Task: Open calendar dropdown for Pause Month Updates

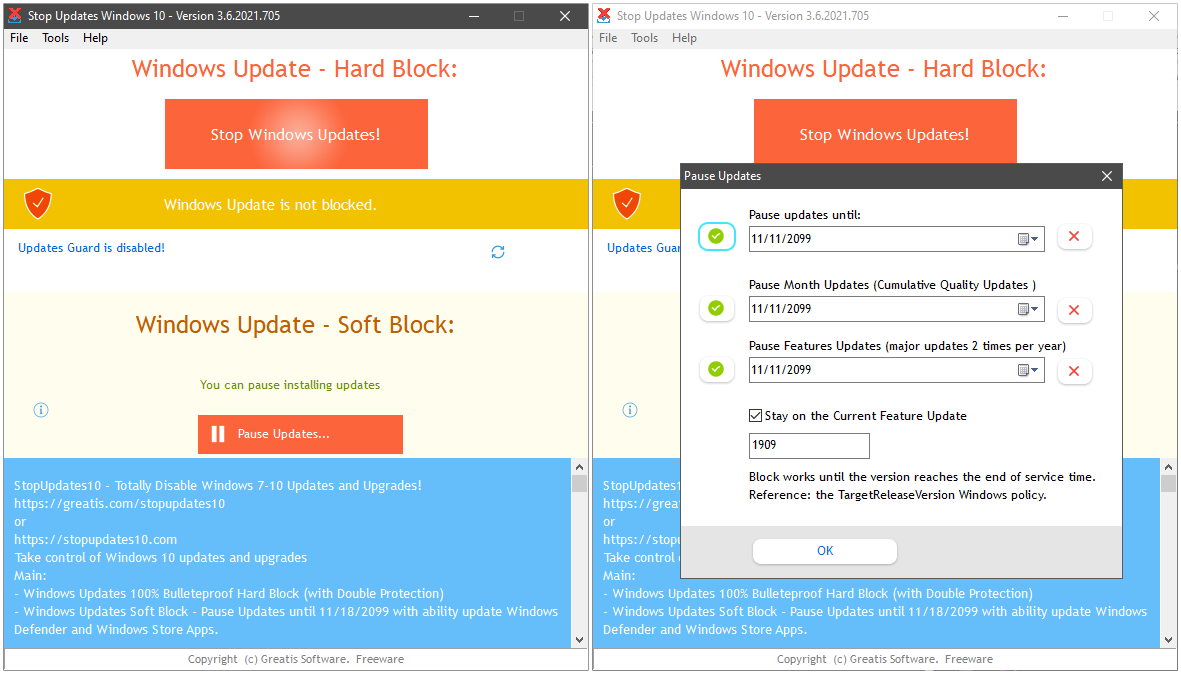Action: tap(1028, 309)
